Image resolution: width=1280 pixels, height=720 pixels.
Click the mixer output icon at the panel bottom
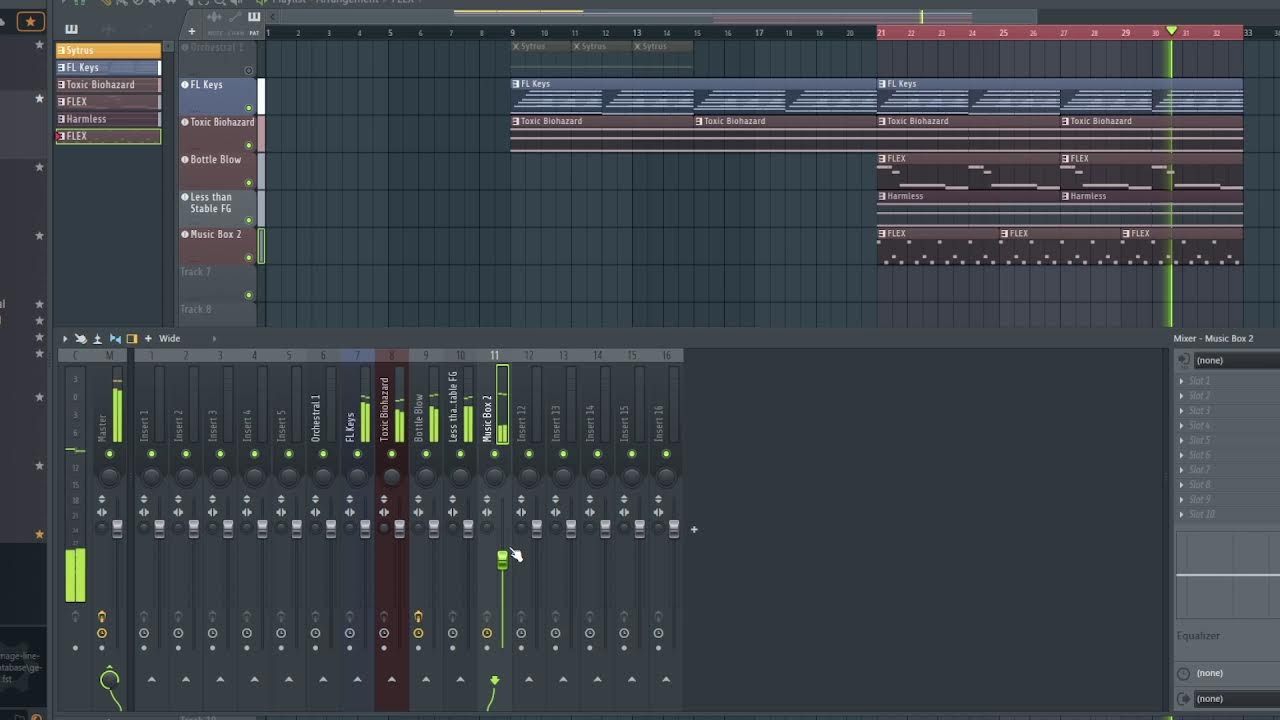tap(1184, 698)
